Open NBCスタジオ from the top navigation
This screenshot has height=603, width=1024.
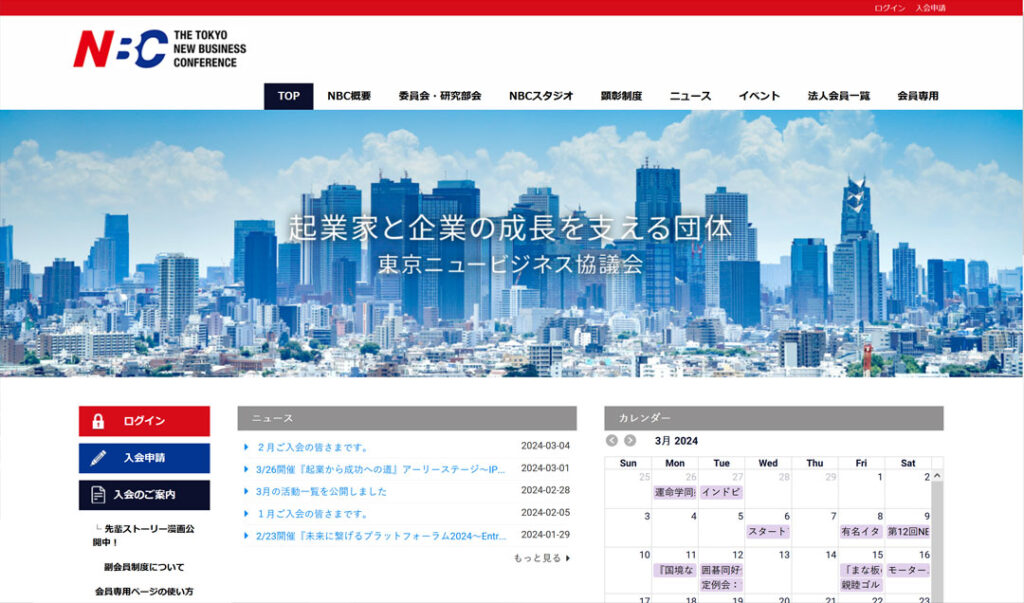[x=541, y=96]
